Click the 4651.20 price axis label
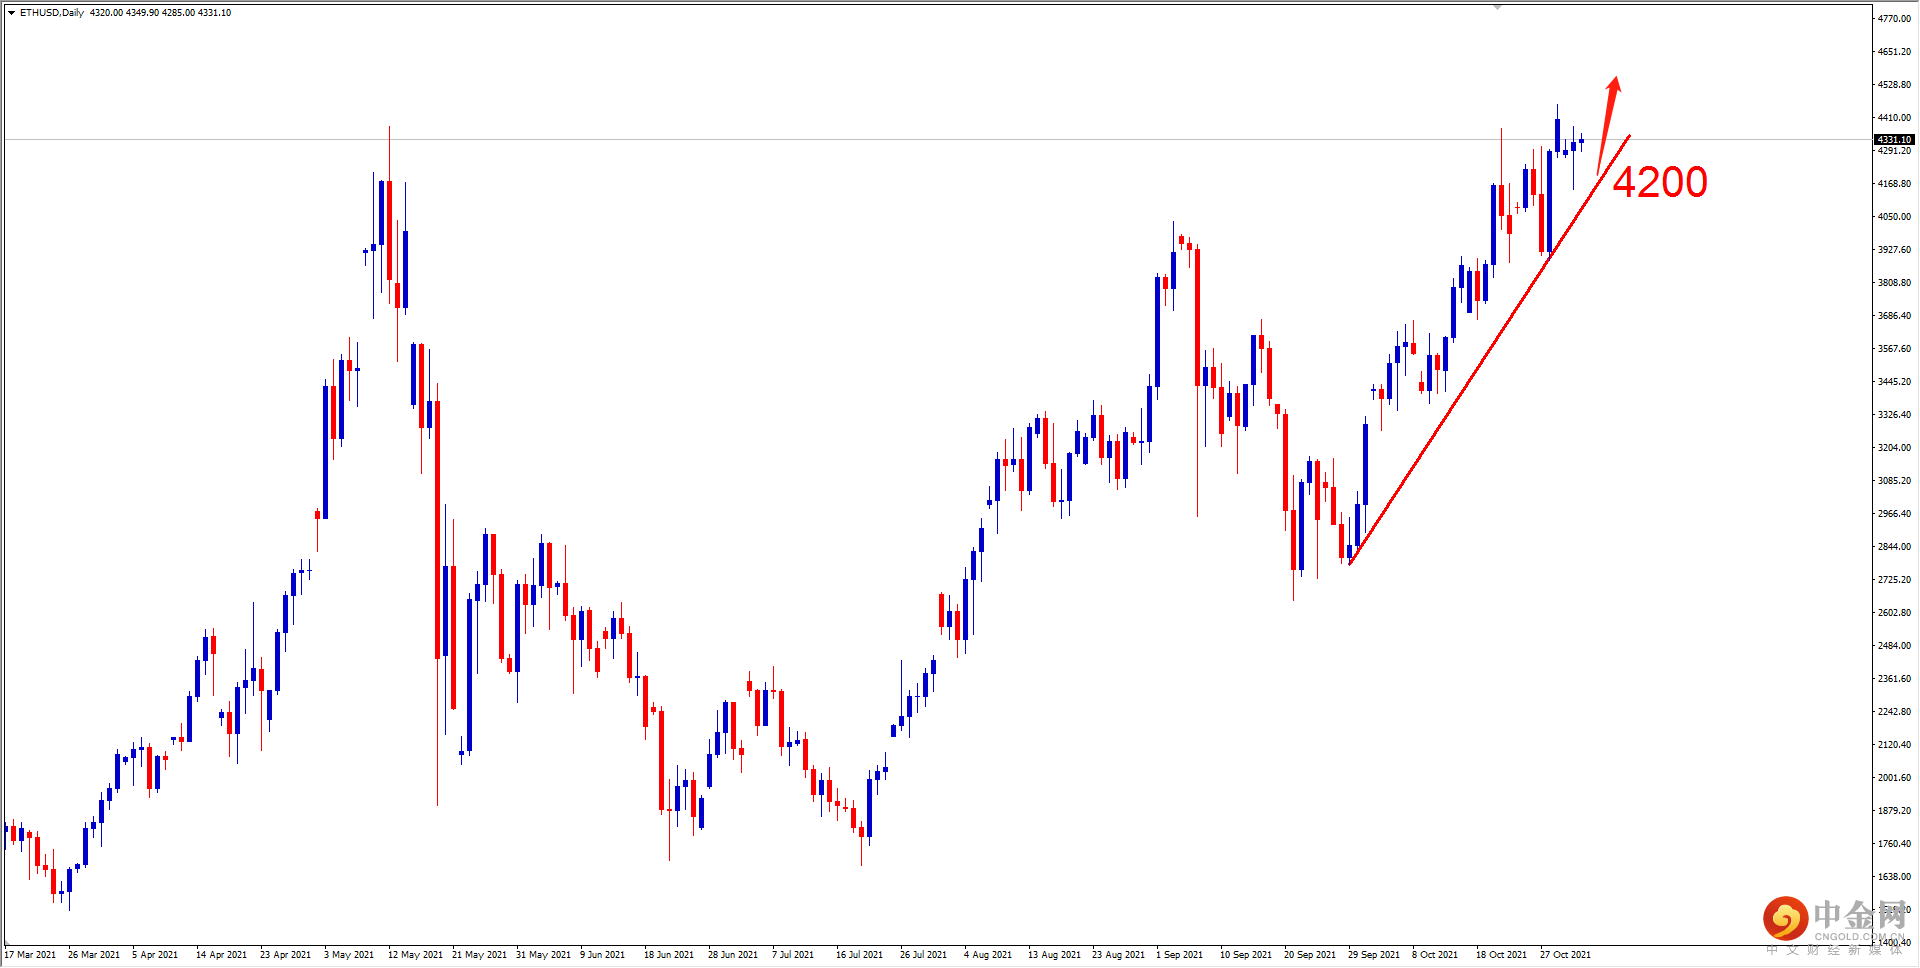 [1894, 52]
